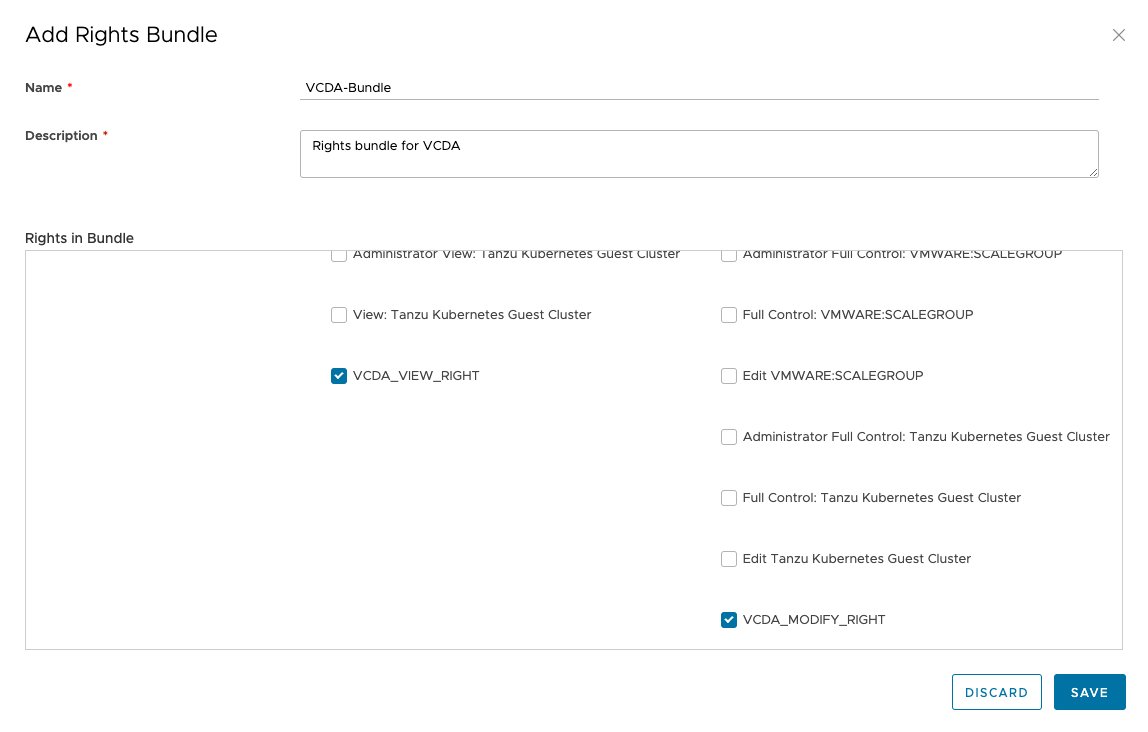Click the VCDA_MODIFY_RIGHT label text
The height and width of the screenshot is (732, 1148).
tap(814, 620)
